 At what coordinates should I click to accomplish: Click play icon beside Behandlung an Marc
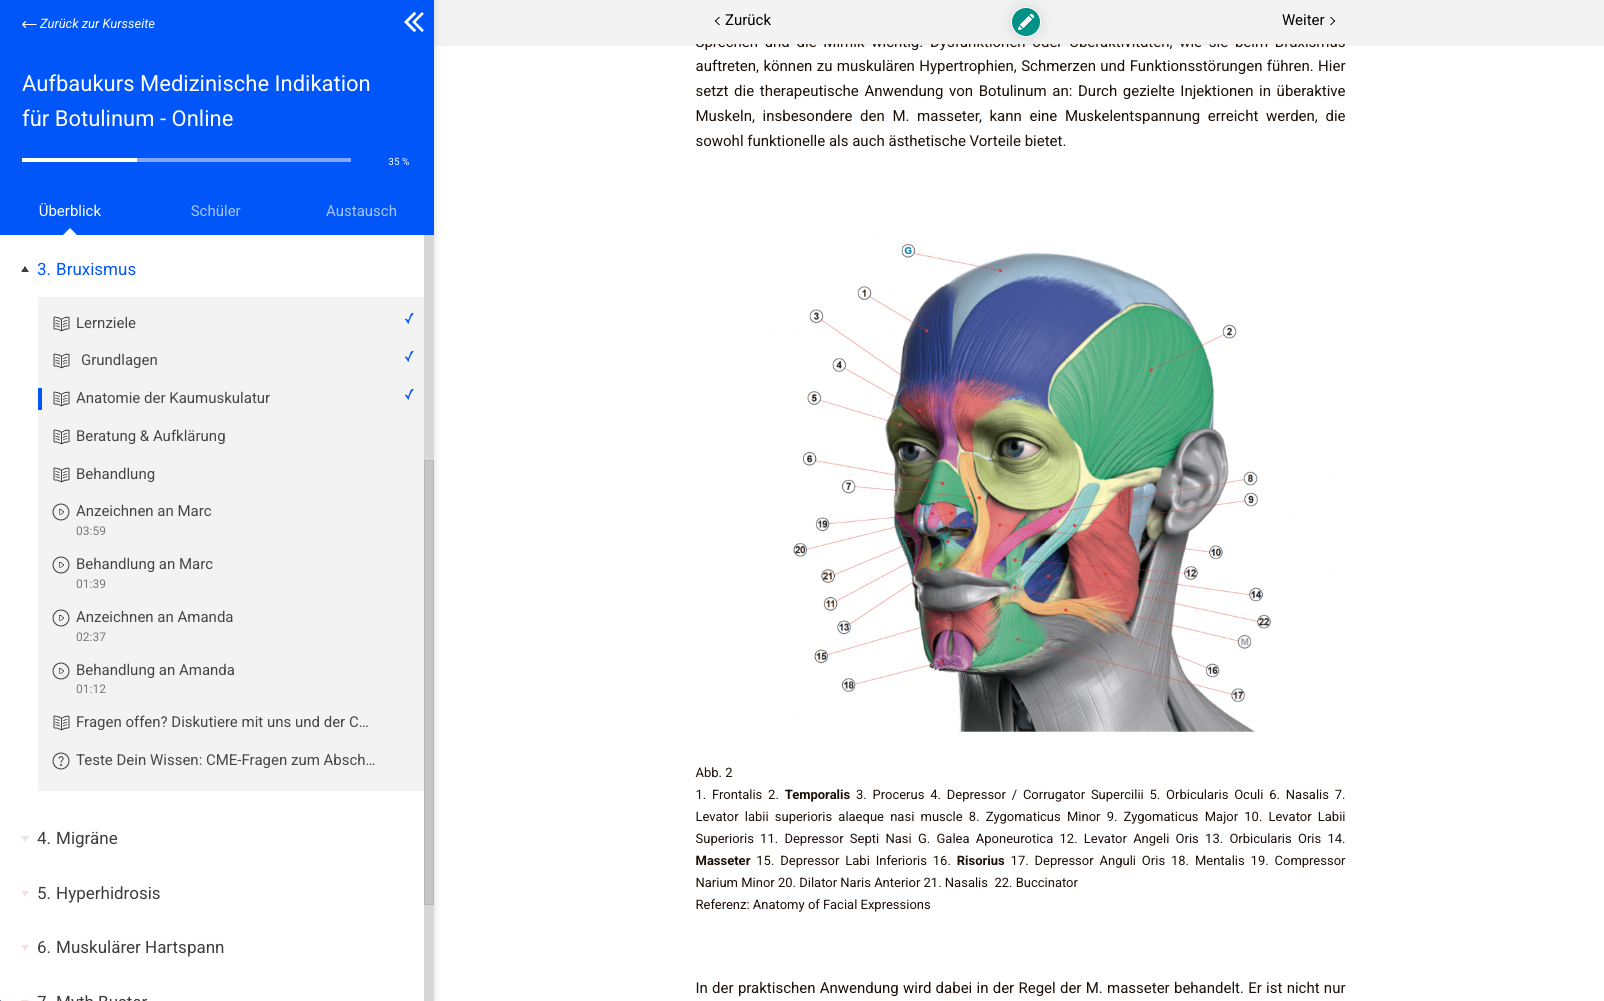tap(61, 565)
